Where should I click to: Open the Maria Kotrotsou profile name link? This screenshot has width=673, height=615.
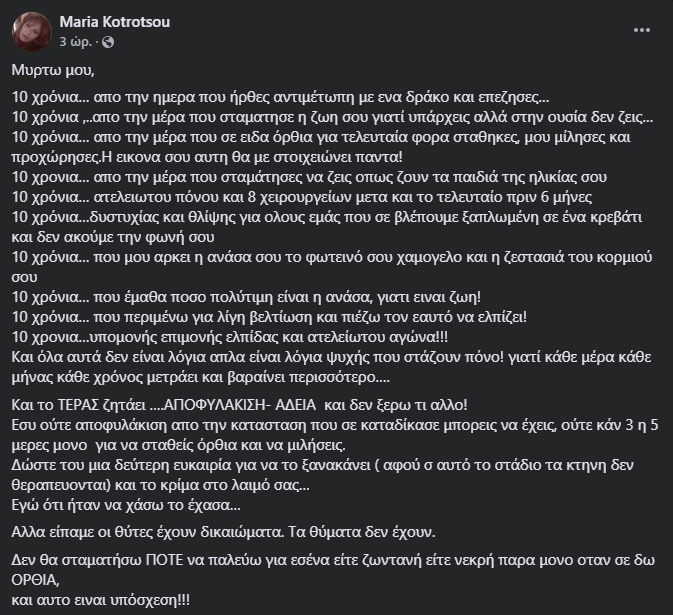(114, 23)
